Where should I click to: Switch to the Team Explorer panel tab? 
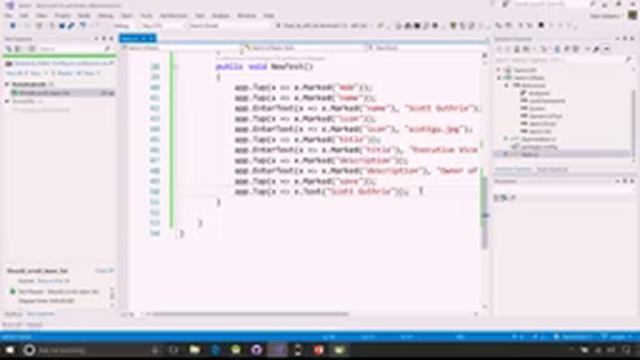click(x=552, y=169)
